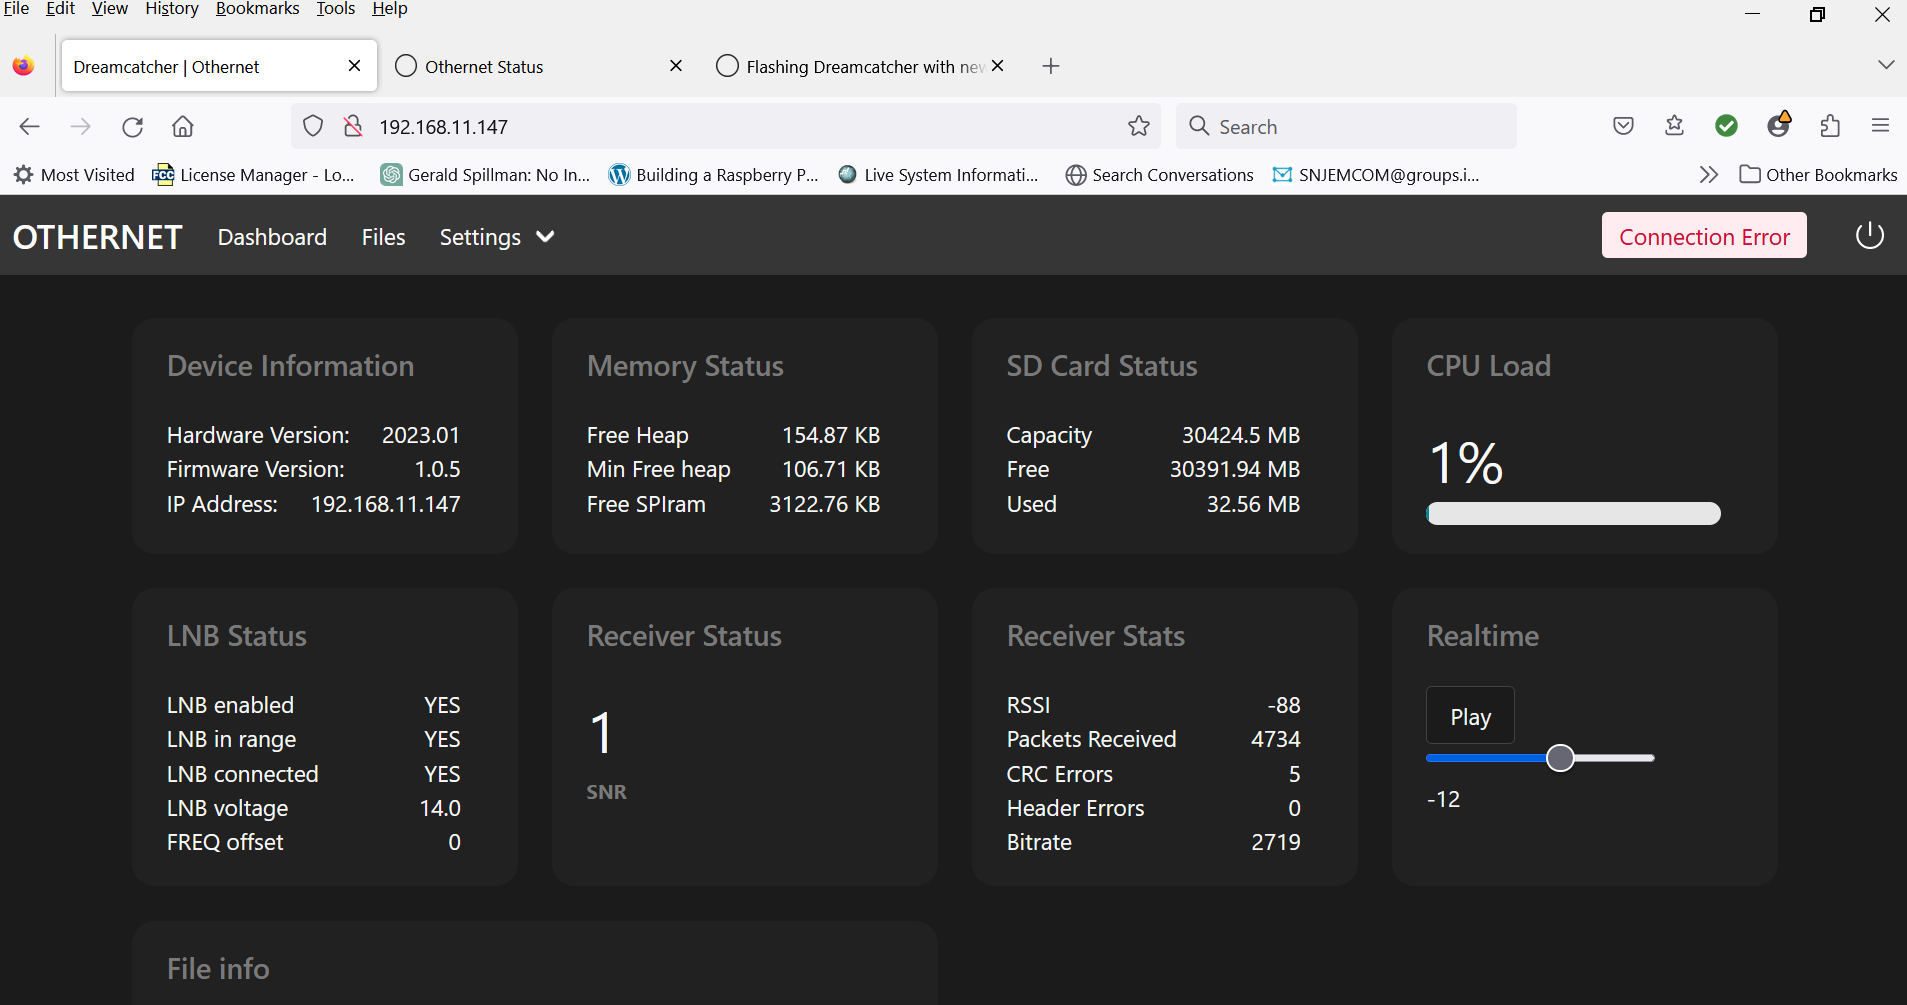Click the Realtime slider handle
1907x1005 pixels.
[x=1560, y=758]
